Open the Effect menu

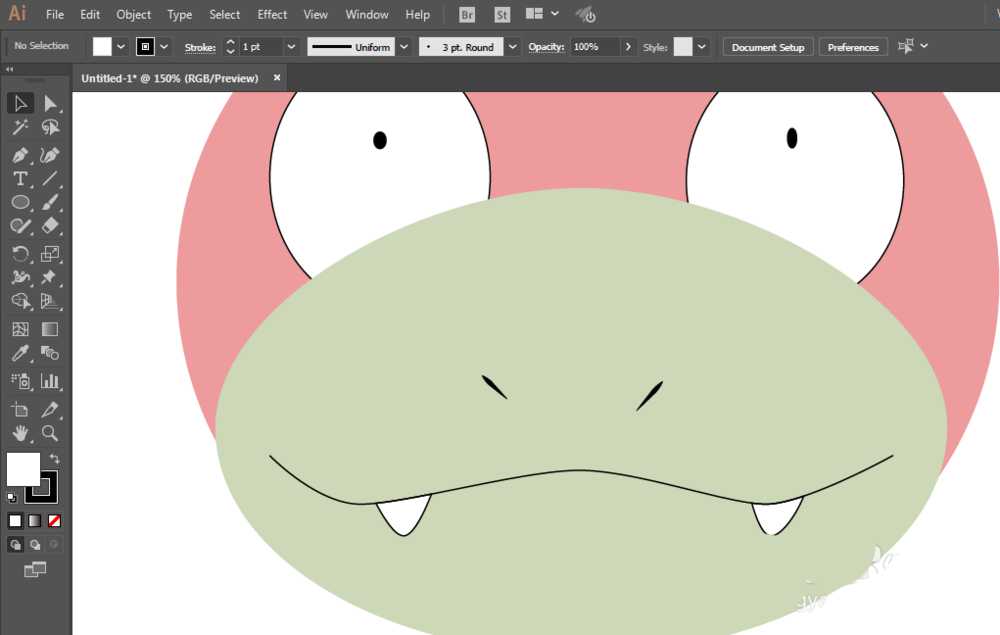(272, 15)
